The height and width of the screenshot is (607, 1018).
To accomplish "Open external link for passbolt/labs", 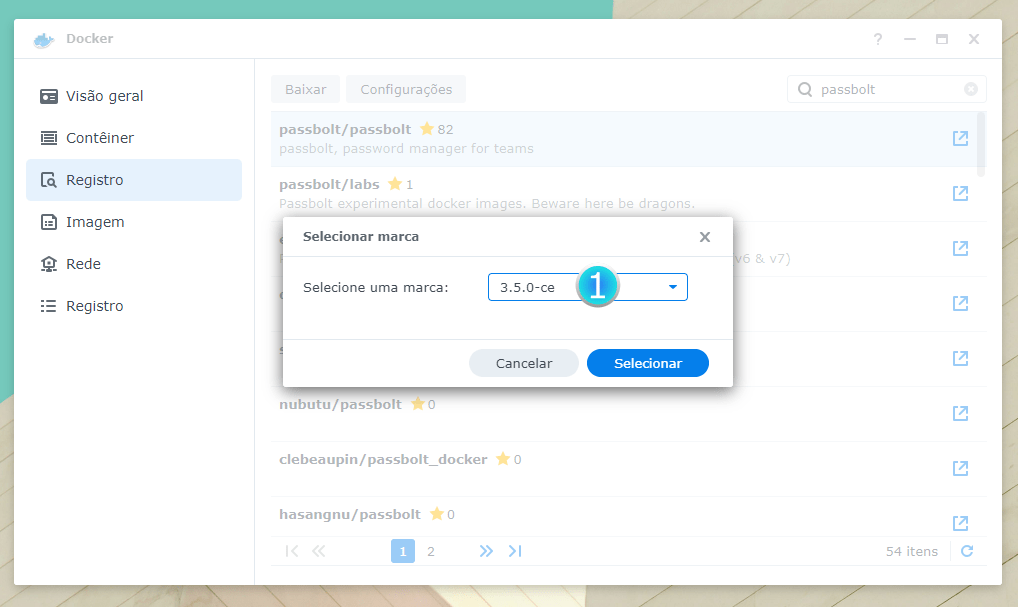I will [x=960, y=194].
